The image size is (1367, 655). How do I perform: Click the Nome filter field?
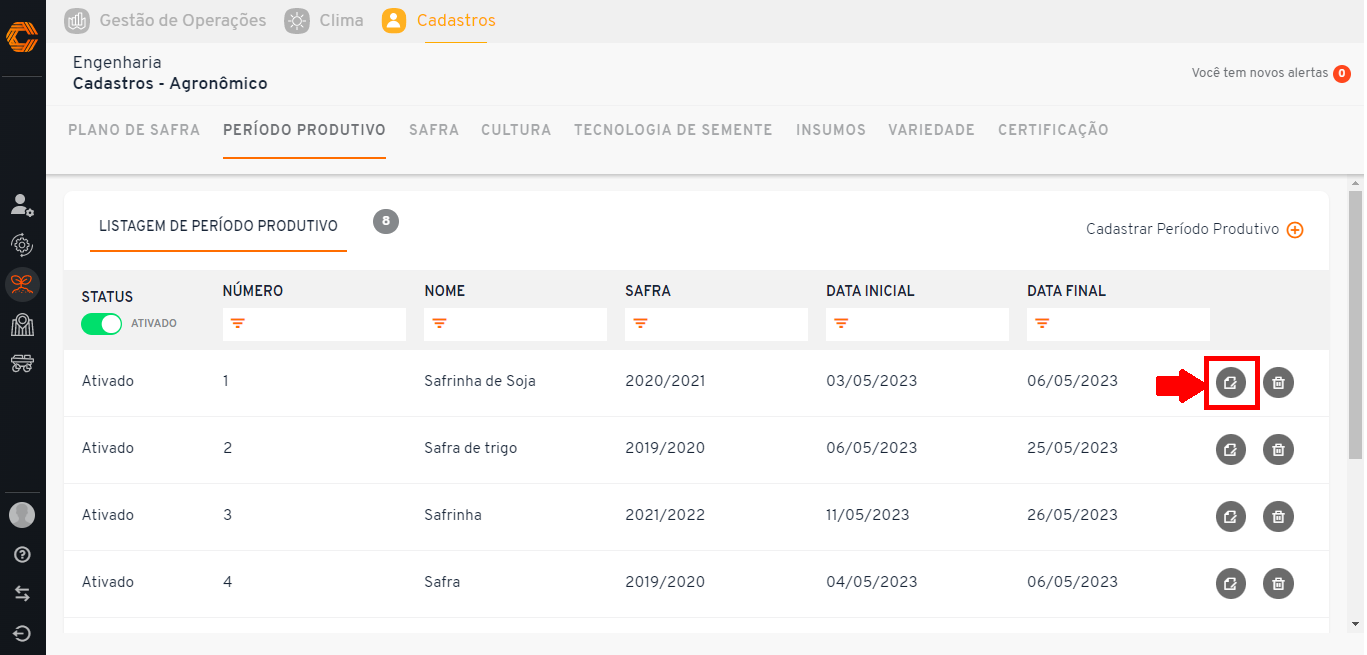515,324
